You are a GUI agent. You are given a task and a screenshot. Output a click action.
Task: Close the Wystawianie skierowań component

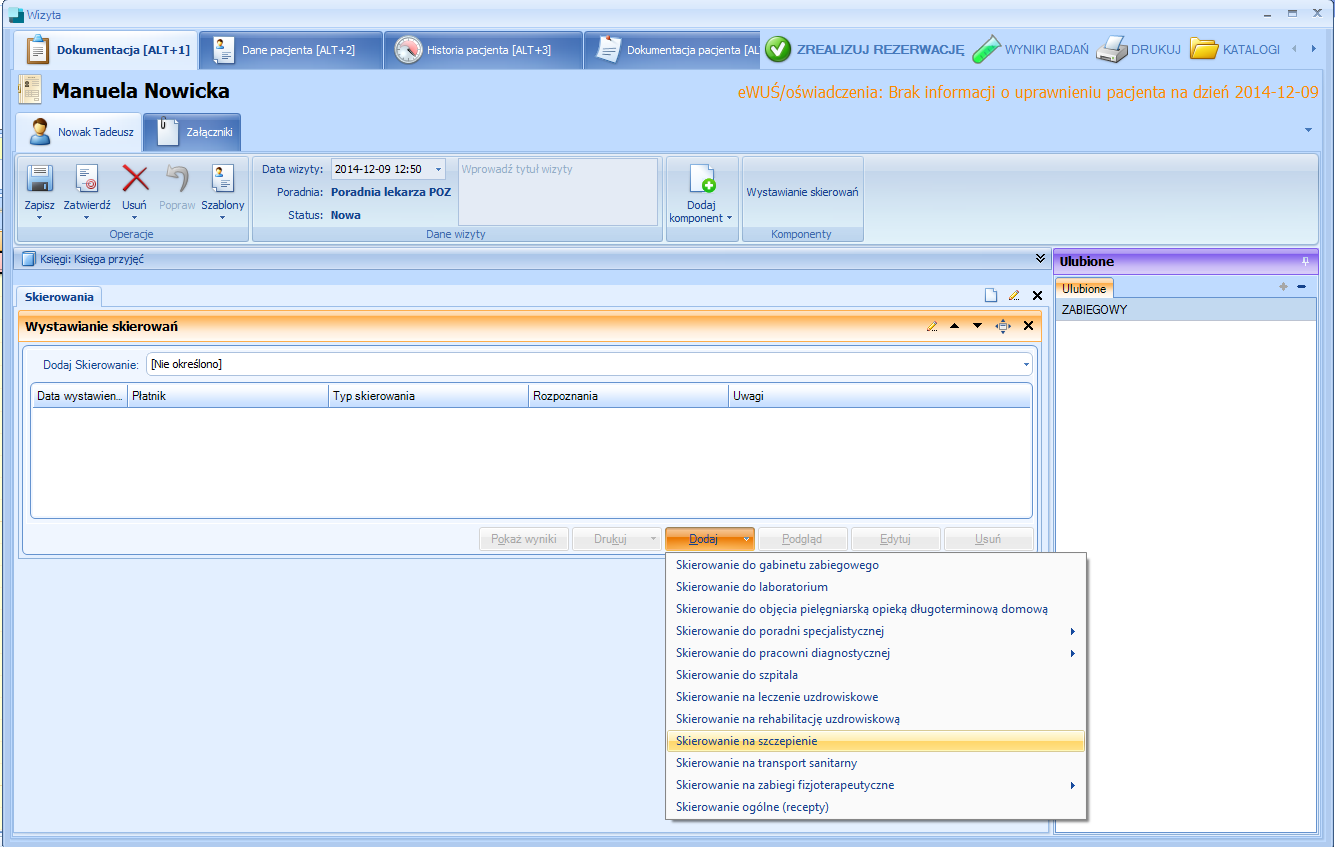click(x=1028, y=326)
